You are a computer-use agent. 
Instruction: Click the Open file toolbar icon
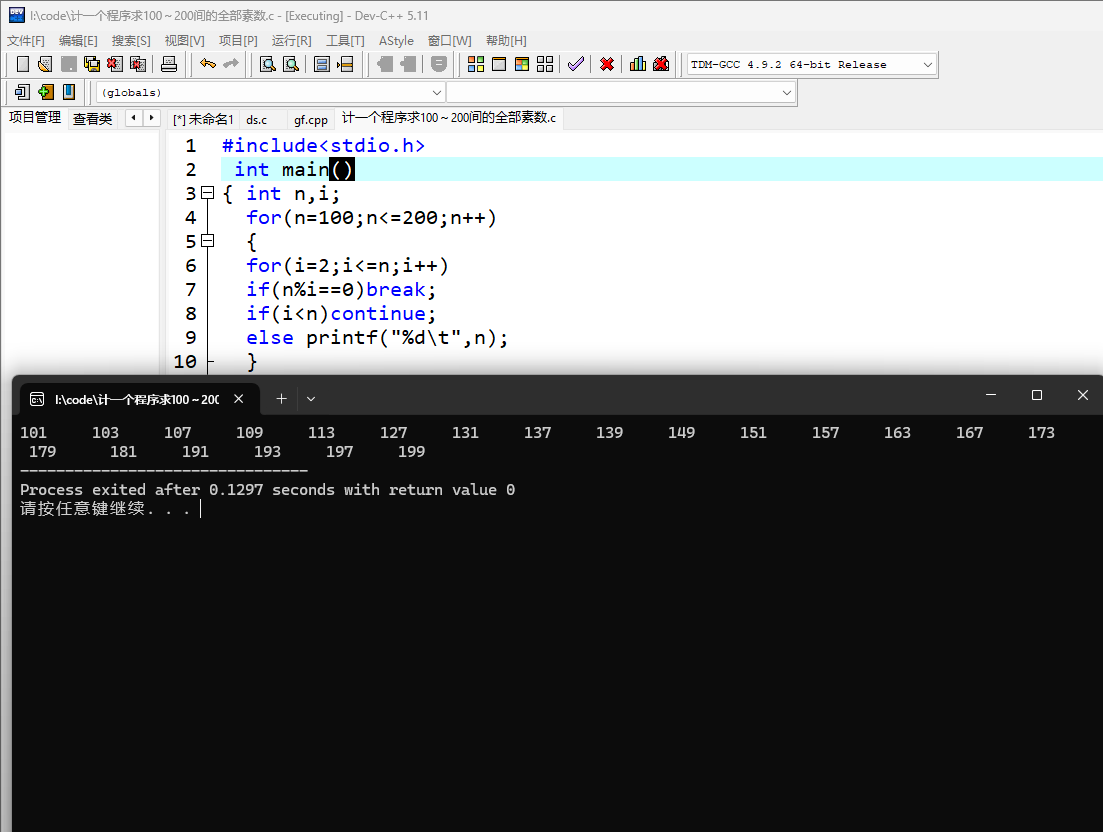[x=45, y=64]
